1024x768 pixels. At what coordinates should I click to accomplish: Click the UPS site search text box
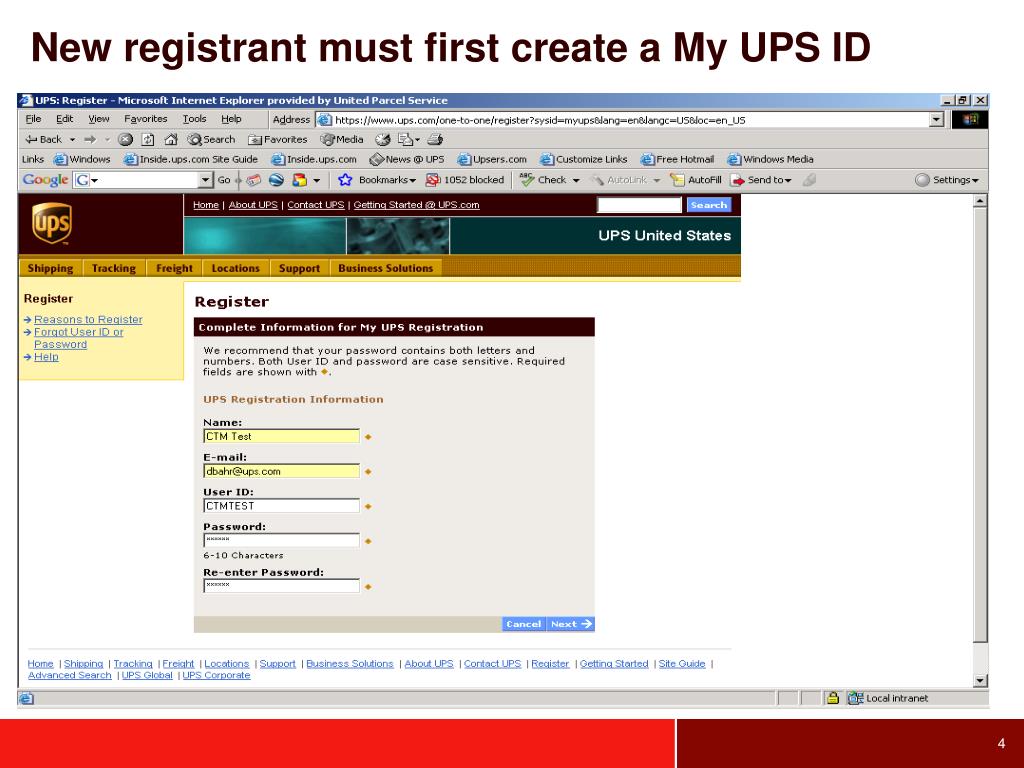pyautogui.click(x=639, y=205)
